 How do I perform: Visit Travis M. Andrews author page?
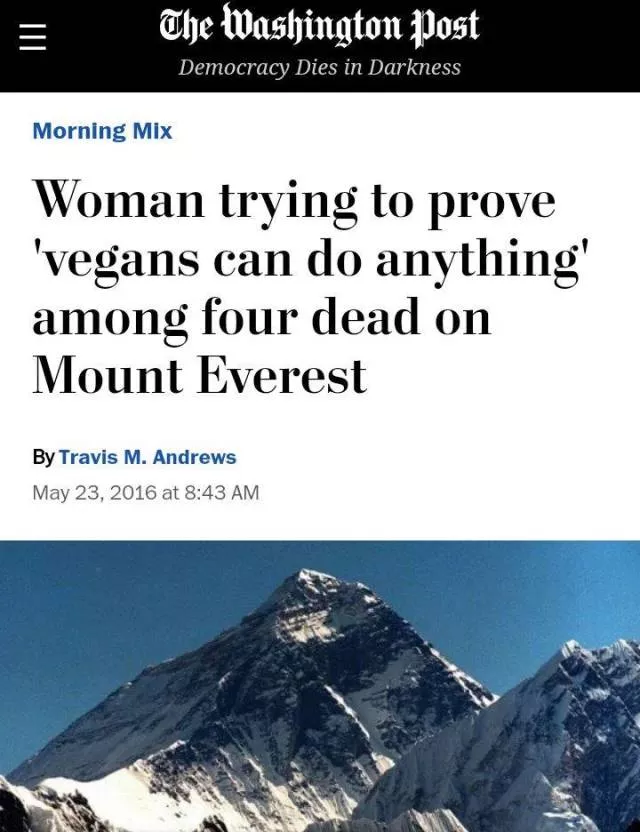pos(148,457)
